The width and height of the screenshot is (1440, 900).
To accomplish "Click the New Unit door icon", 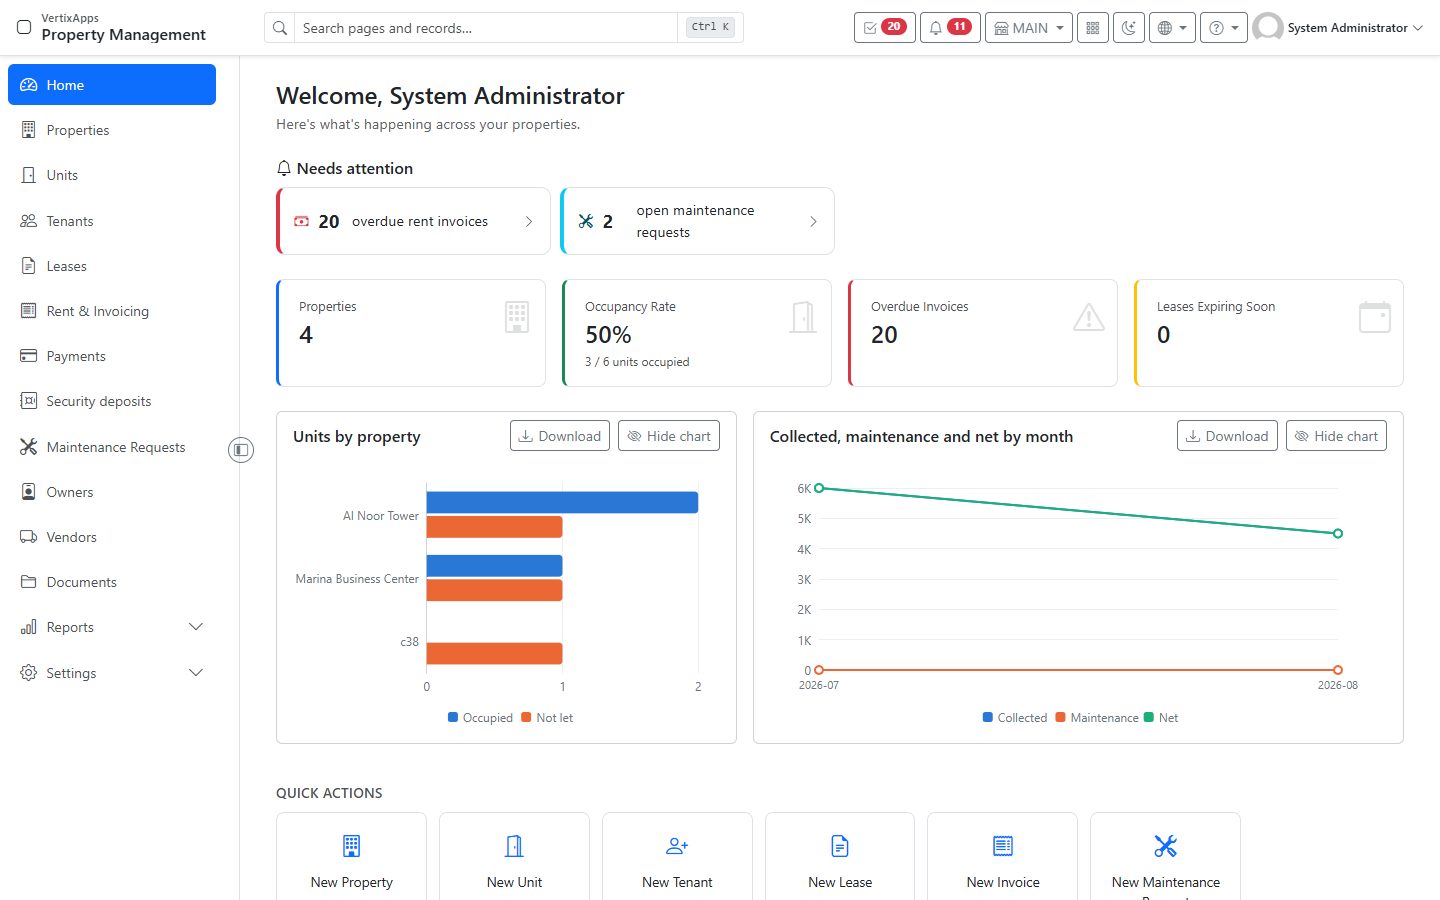I will (514, 846).
